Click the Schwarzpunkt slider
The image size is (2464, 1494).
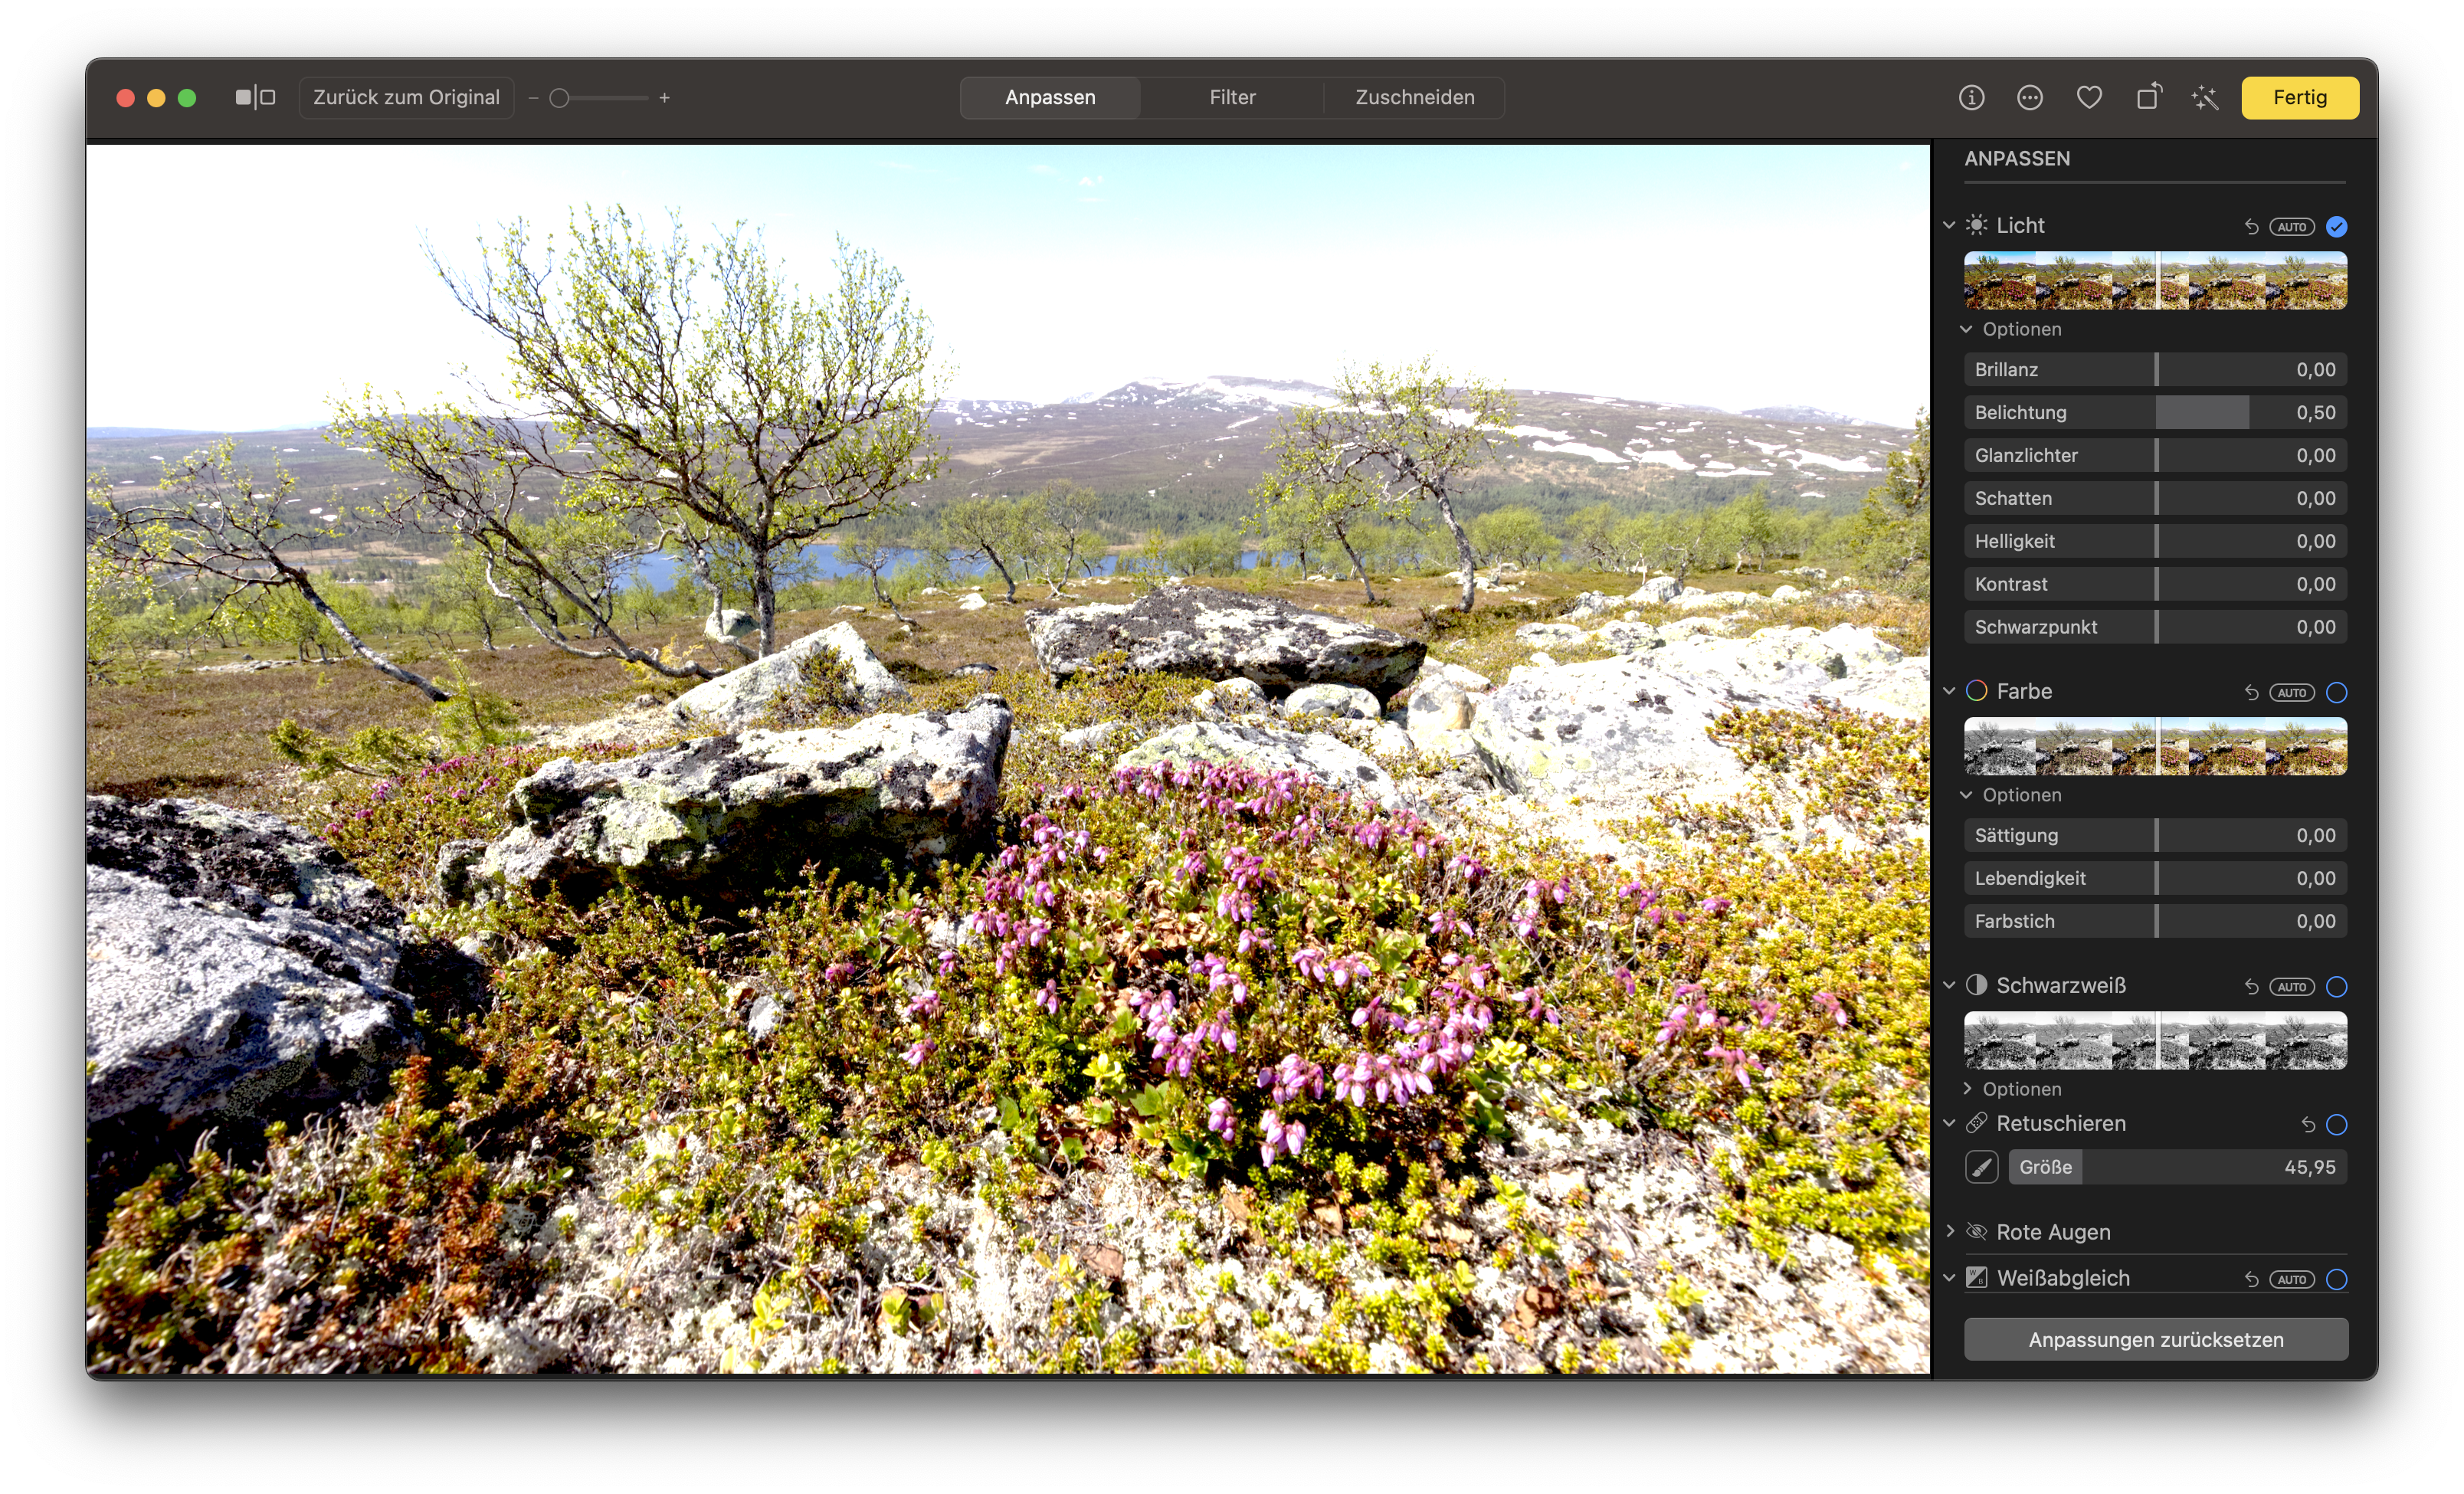(x=2155, y=627)
